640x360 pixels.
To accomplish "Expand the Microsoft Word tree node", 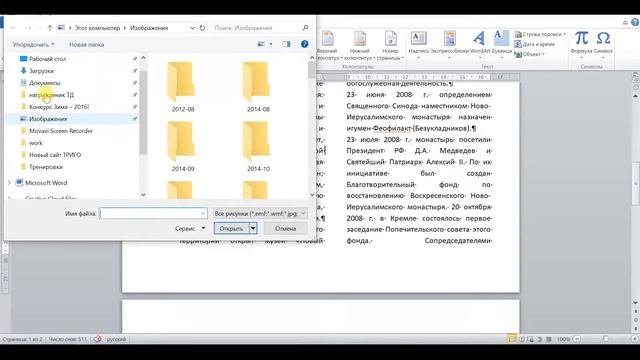I will (x=9, y=183).
